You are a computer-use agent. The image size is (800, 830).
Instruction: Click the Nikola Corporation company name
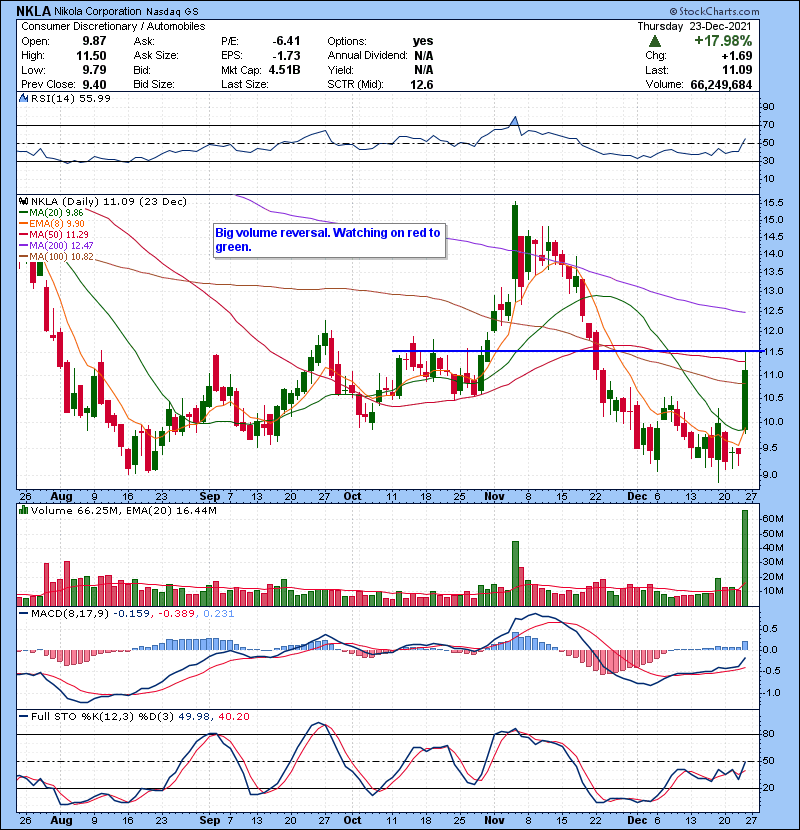pyautogui.click(x=98, y=11)
